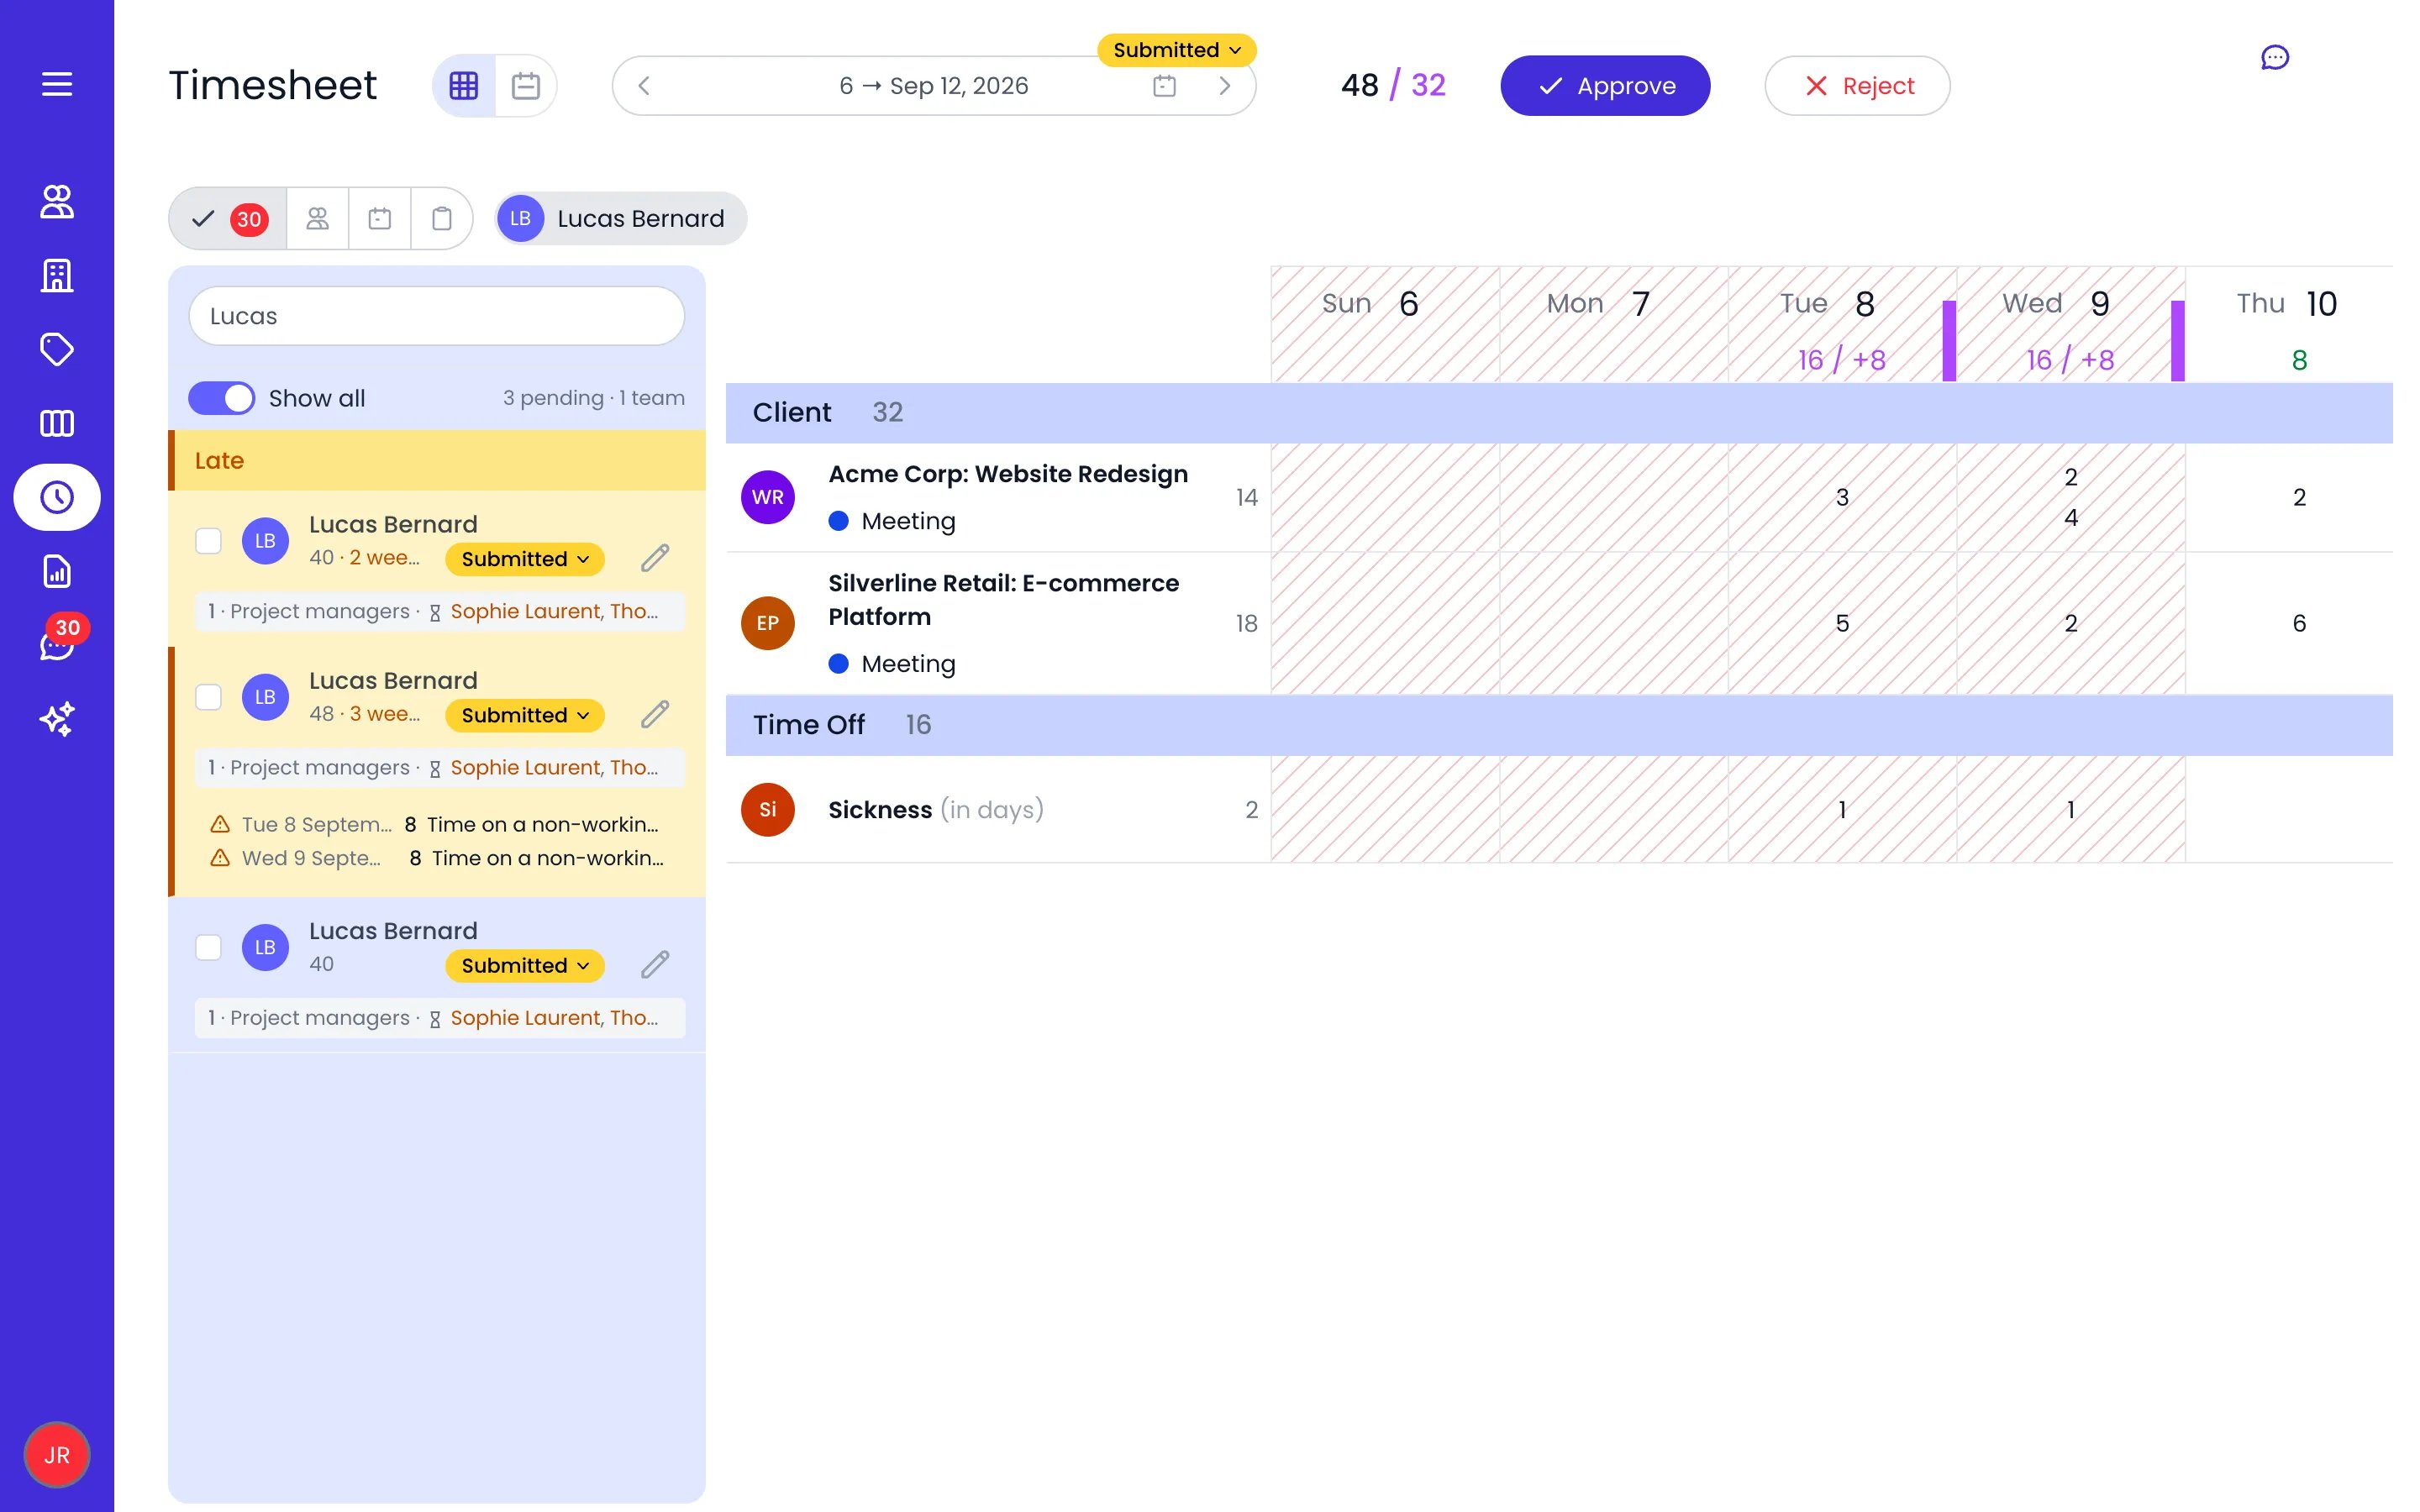Screen dimensions: 2420x1512
Task: Go to next week arrow
Action: [1224, 86]
